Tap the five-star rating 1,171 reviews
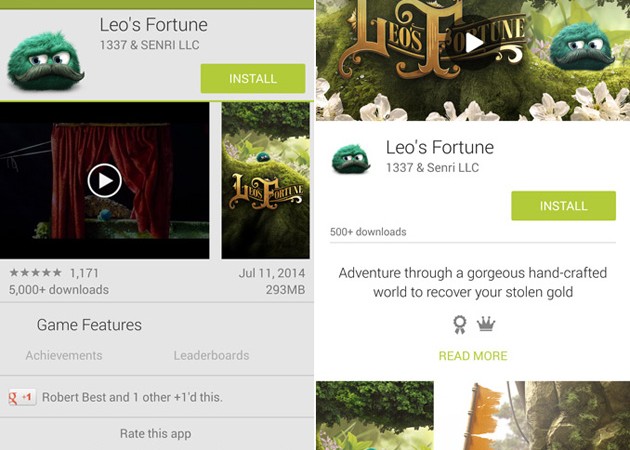This screenshot has height=450, width=630. coord(54,273)
